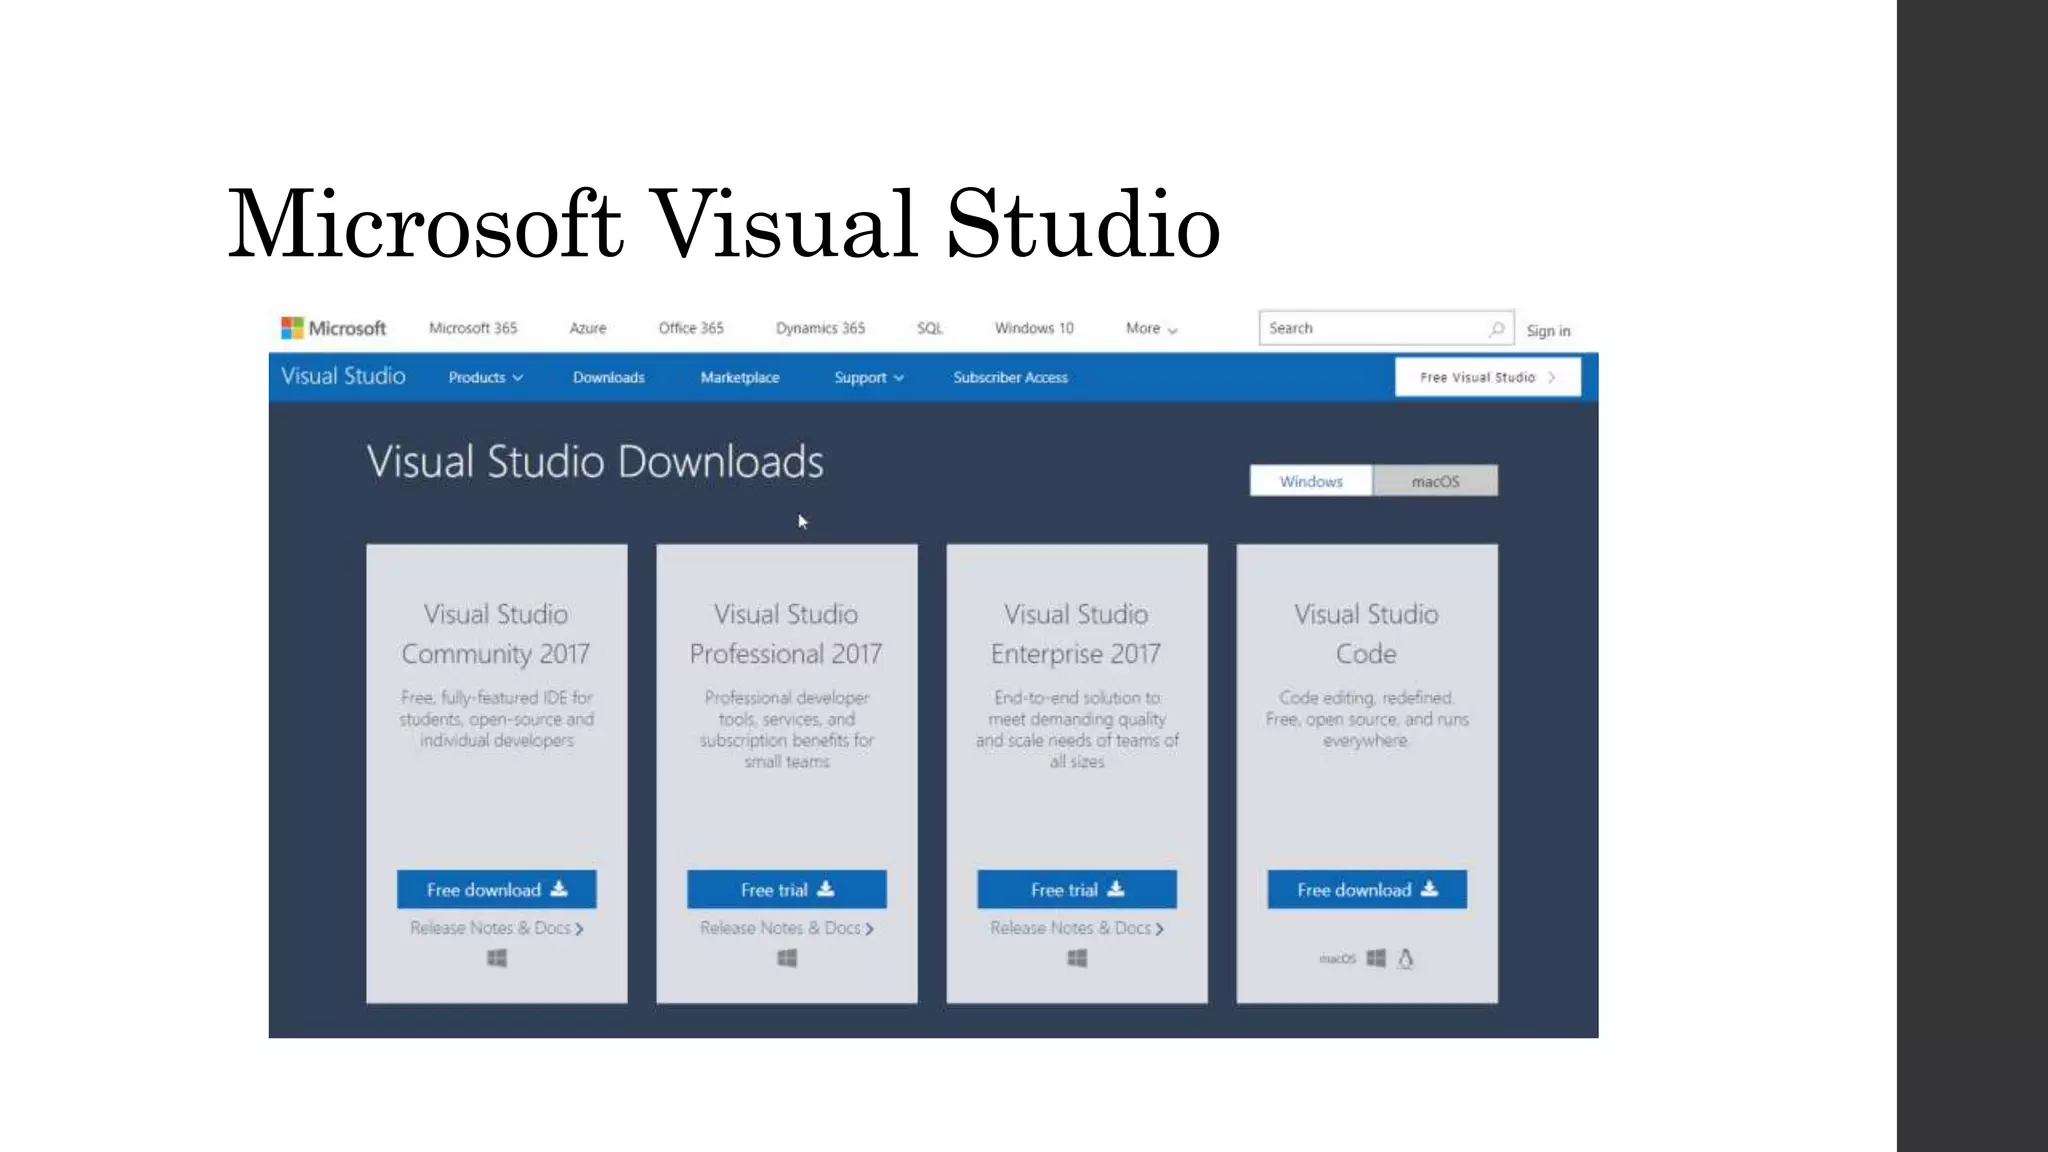2048x1152 pixels.
Task: Open Windows 10 in top navigation
Action: [1034, 328]
